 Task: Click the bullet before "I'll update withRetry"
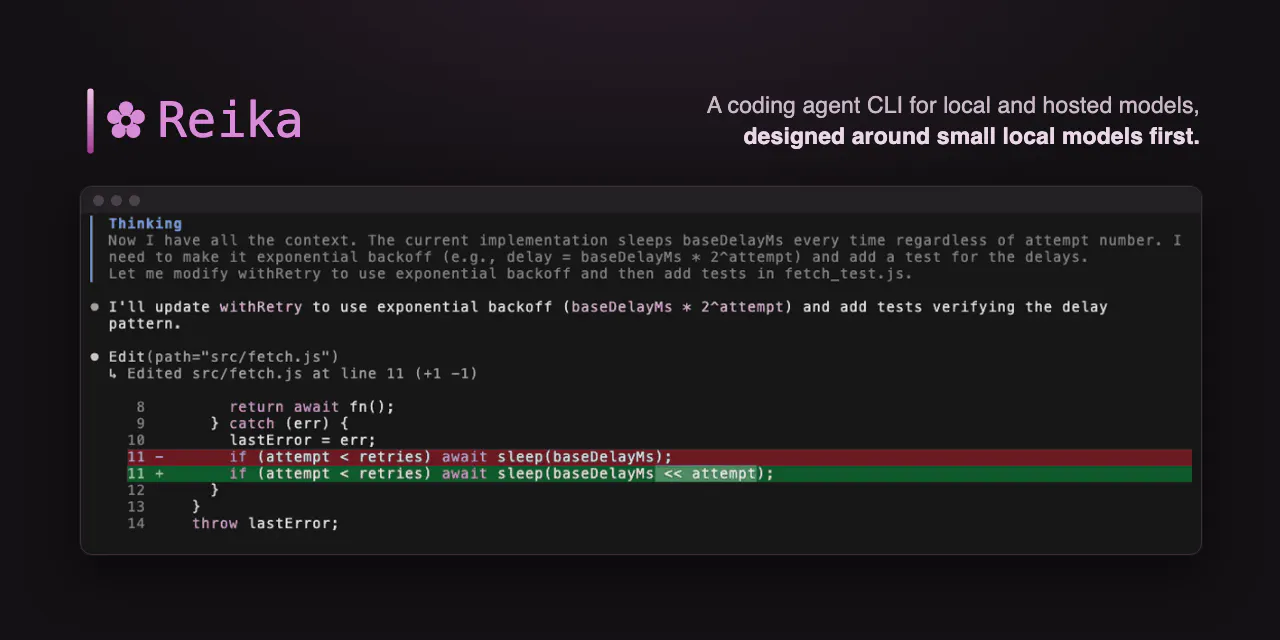click(x=95, y=307)
